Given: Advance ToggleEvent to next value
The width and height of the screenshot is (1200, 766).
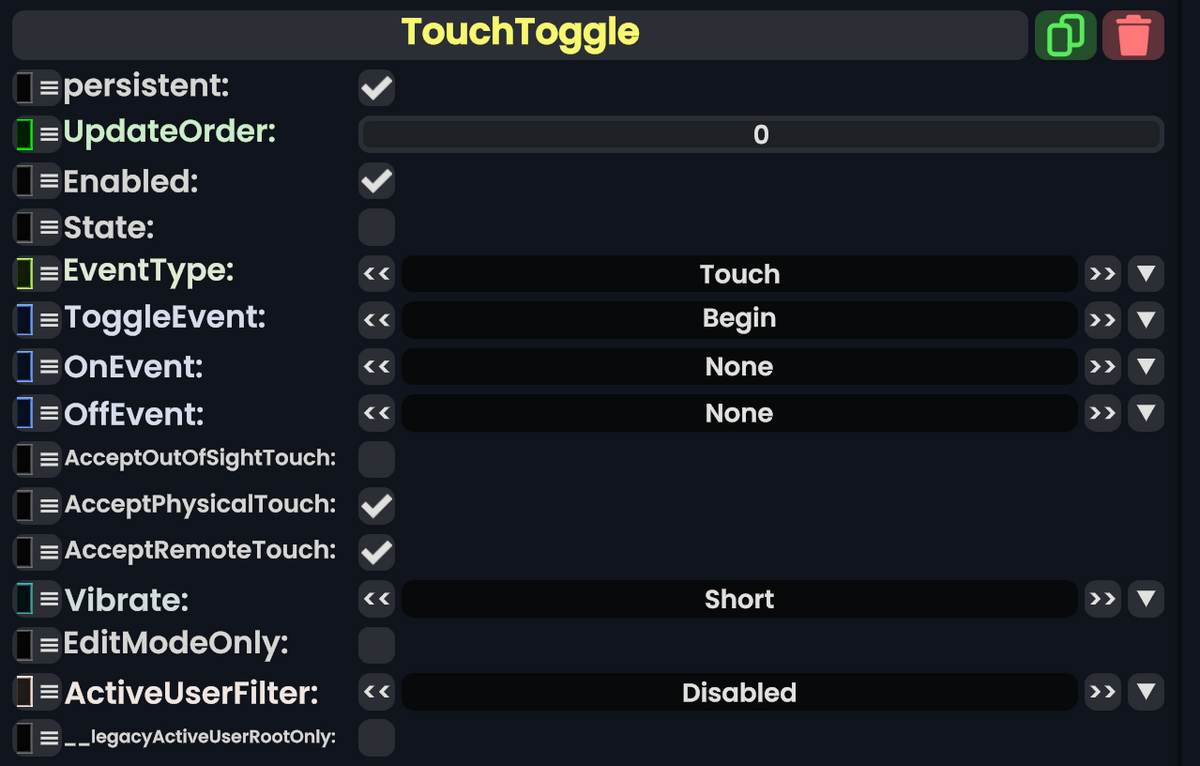Looking at the screenshot, I should [1102, 319].
